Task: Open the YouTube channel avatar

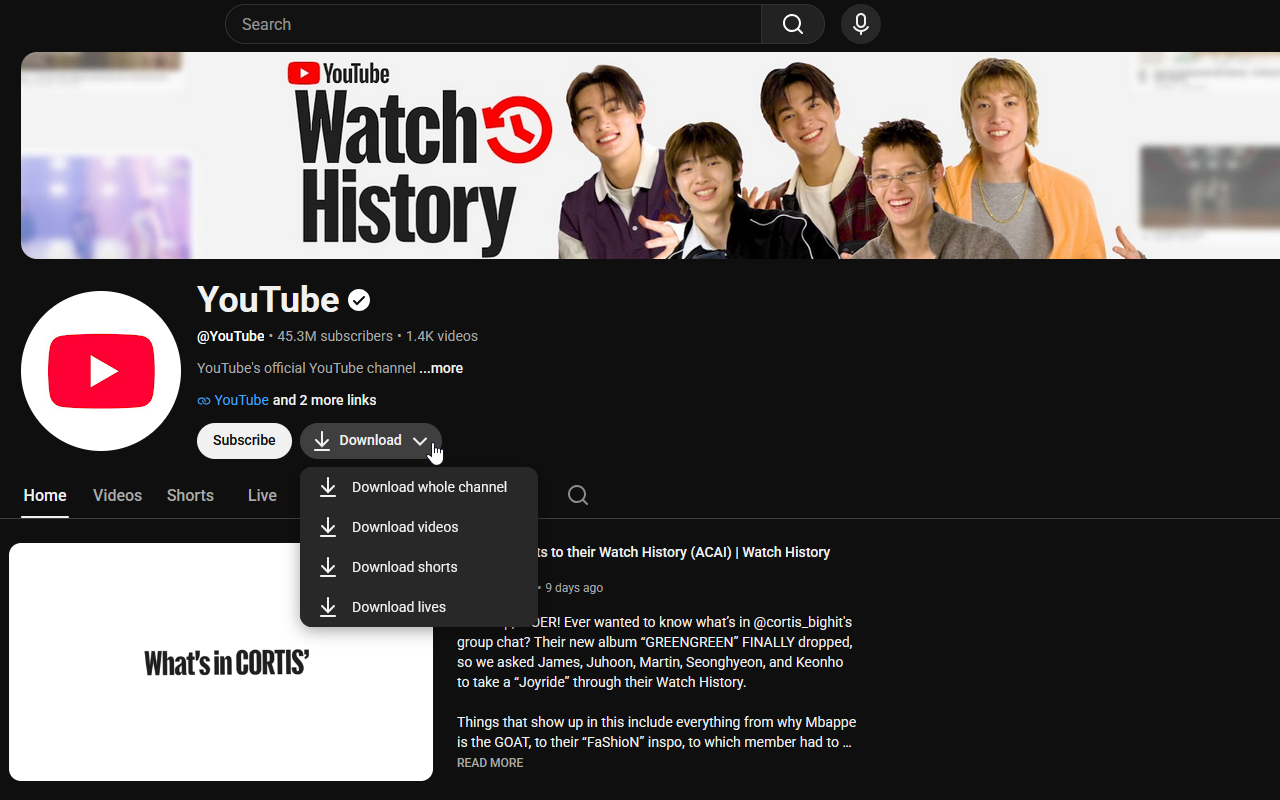Action: 101,371
